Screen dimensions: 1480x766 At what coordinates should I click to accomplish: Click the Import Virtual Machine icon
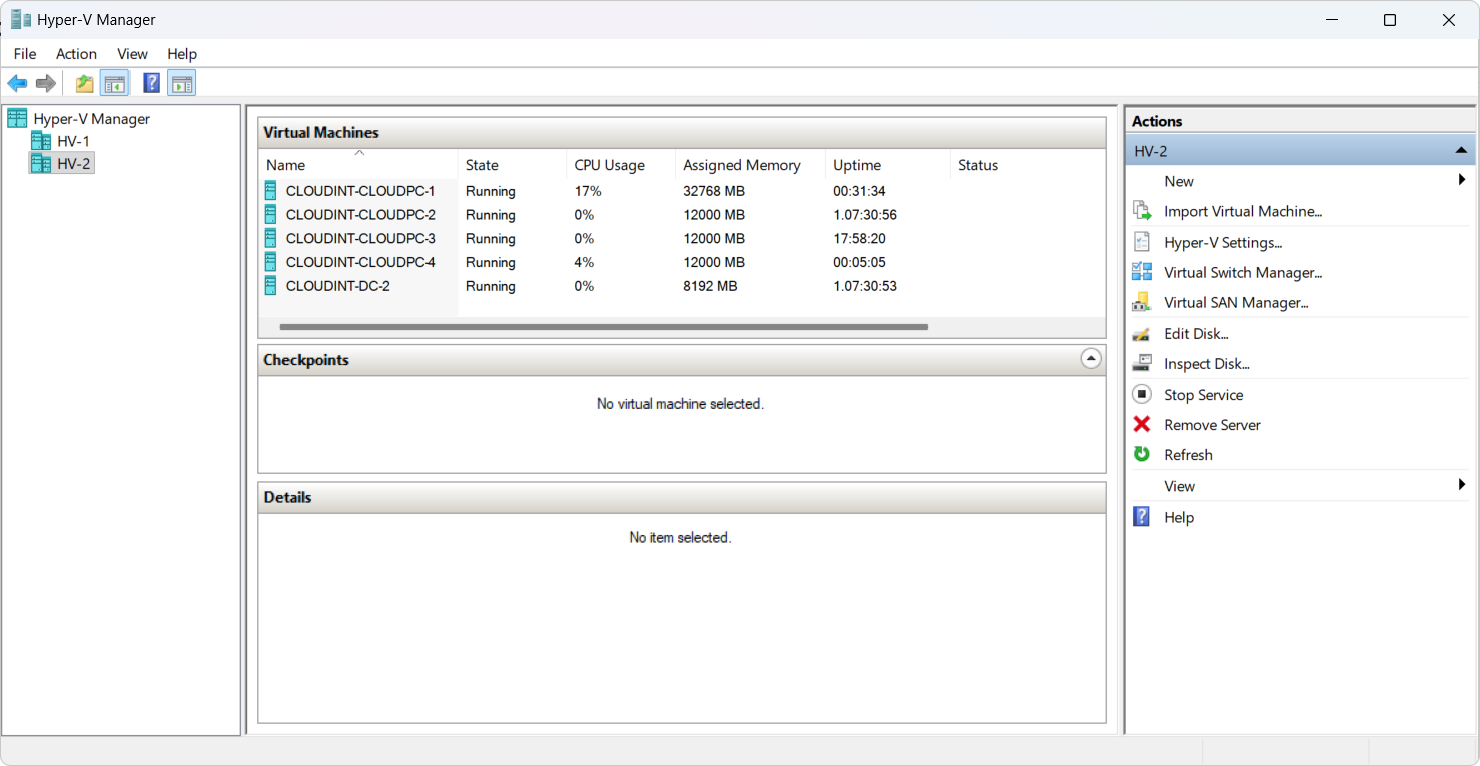click(x=1142, y=211)
